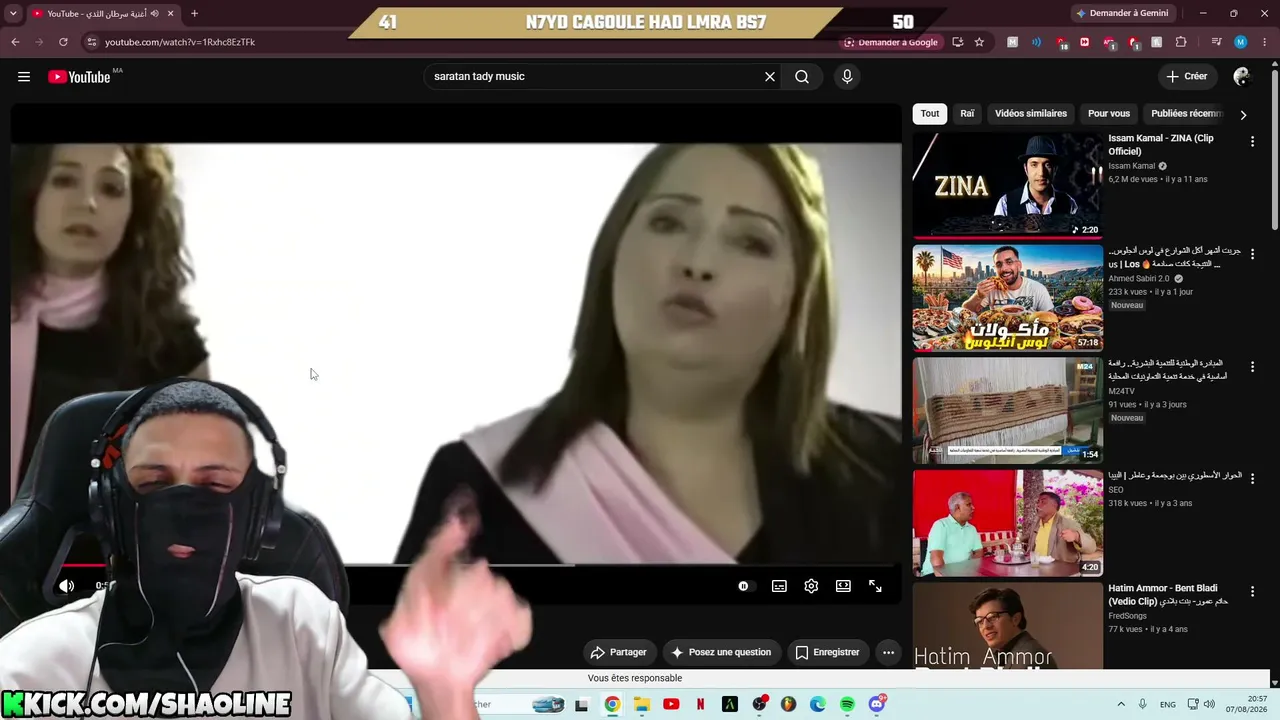
Task: Open options for the Issam Kamal ZINA video
Action: tap(1252, 142)
